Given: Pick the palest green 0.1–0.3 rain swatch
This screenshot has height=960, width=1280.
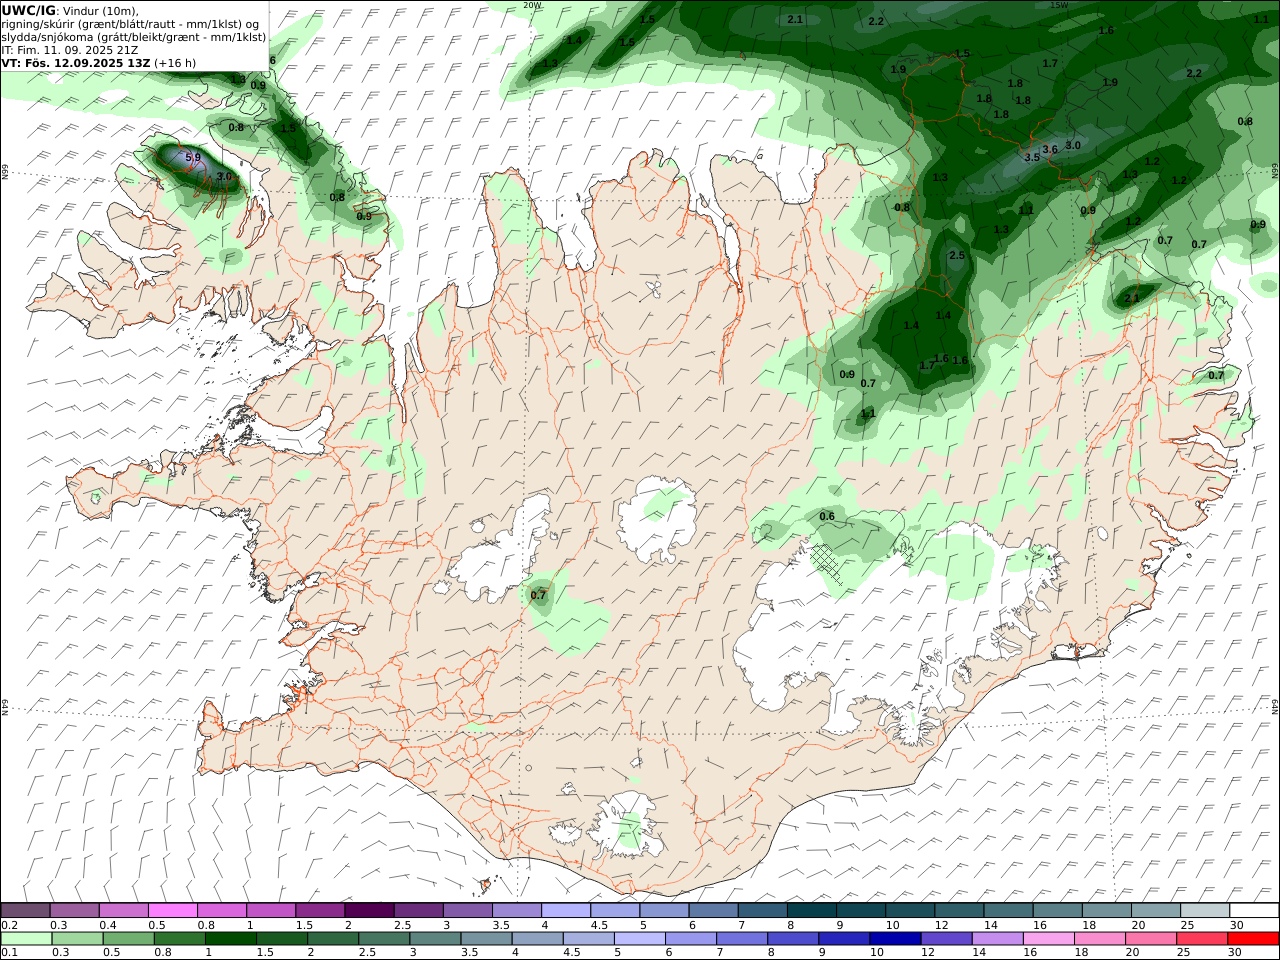Looking at the screenshot, I should click(26, 939).
